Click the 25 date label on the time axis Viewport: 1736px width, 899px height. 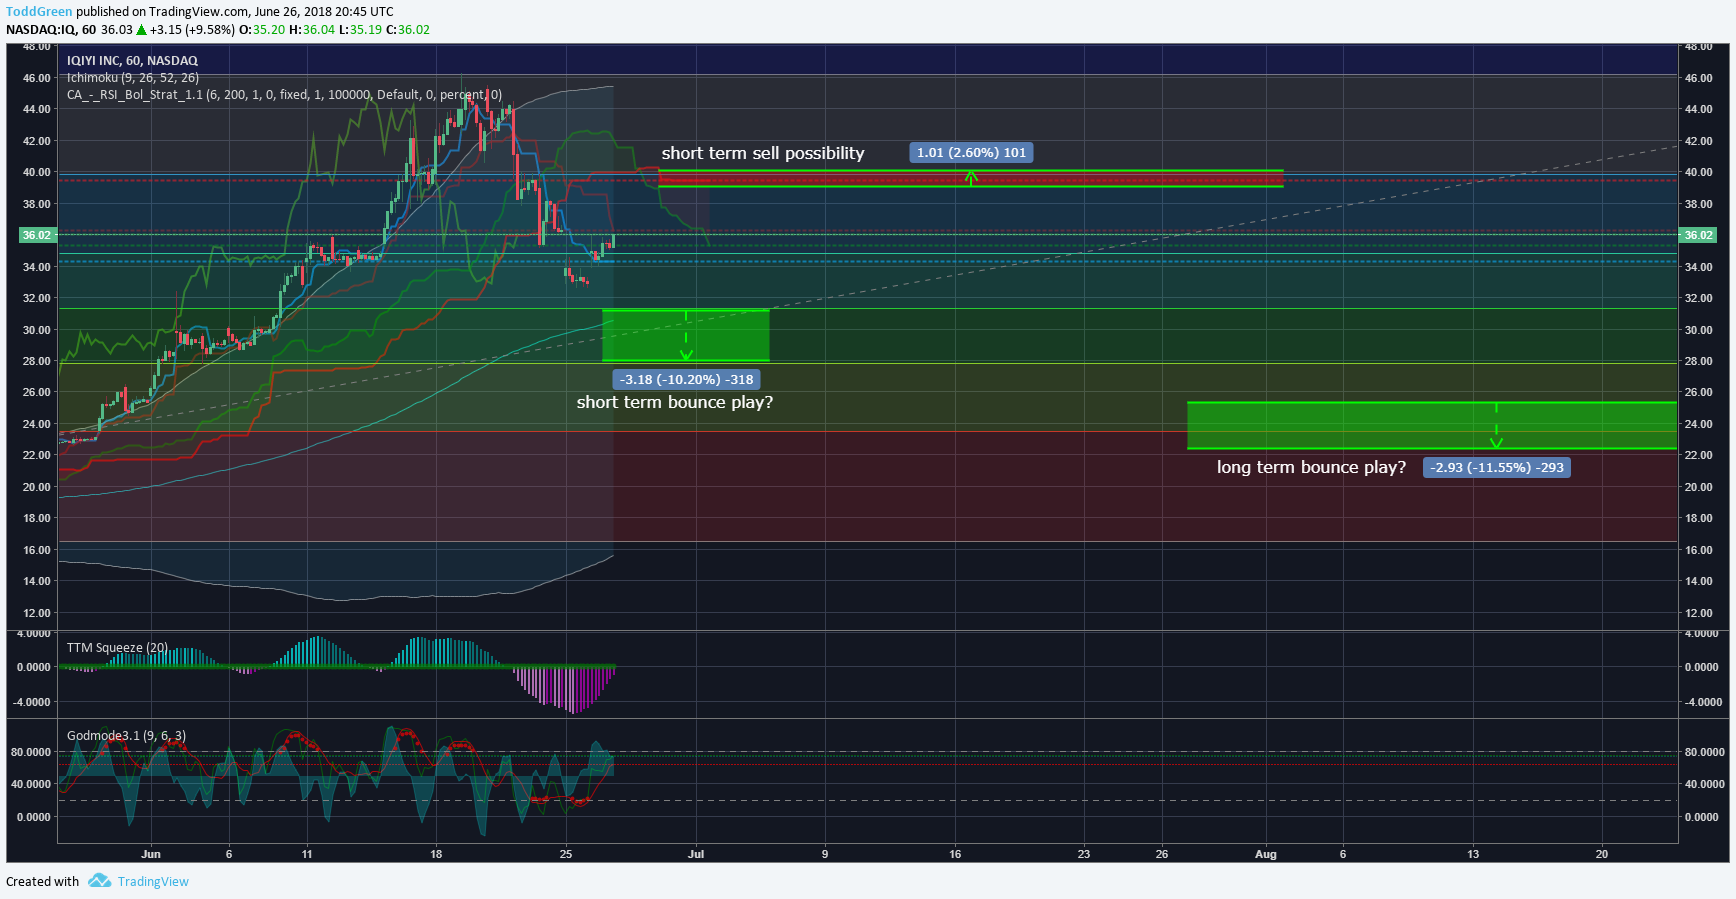[x=566, y=854]
